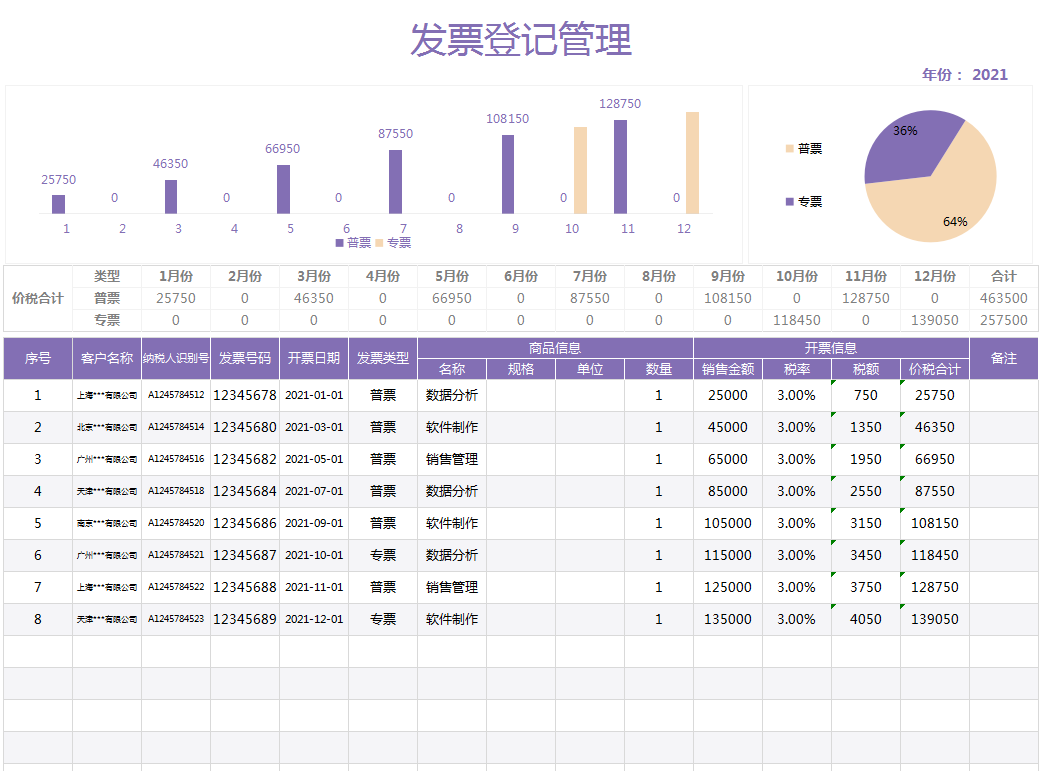This screenshot has width=1040, height=771.
Task: Click the title 发票登记管理
Action: 519,41
